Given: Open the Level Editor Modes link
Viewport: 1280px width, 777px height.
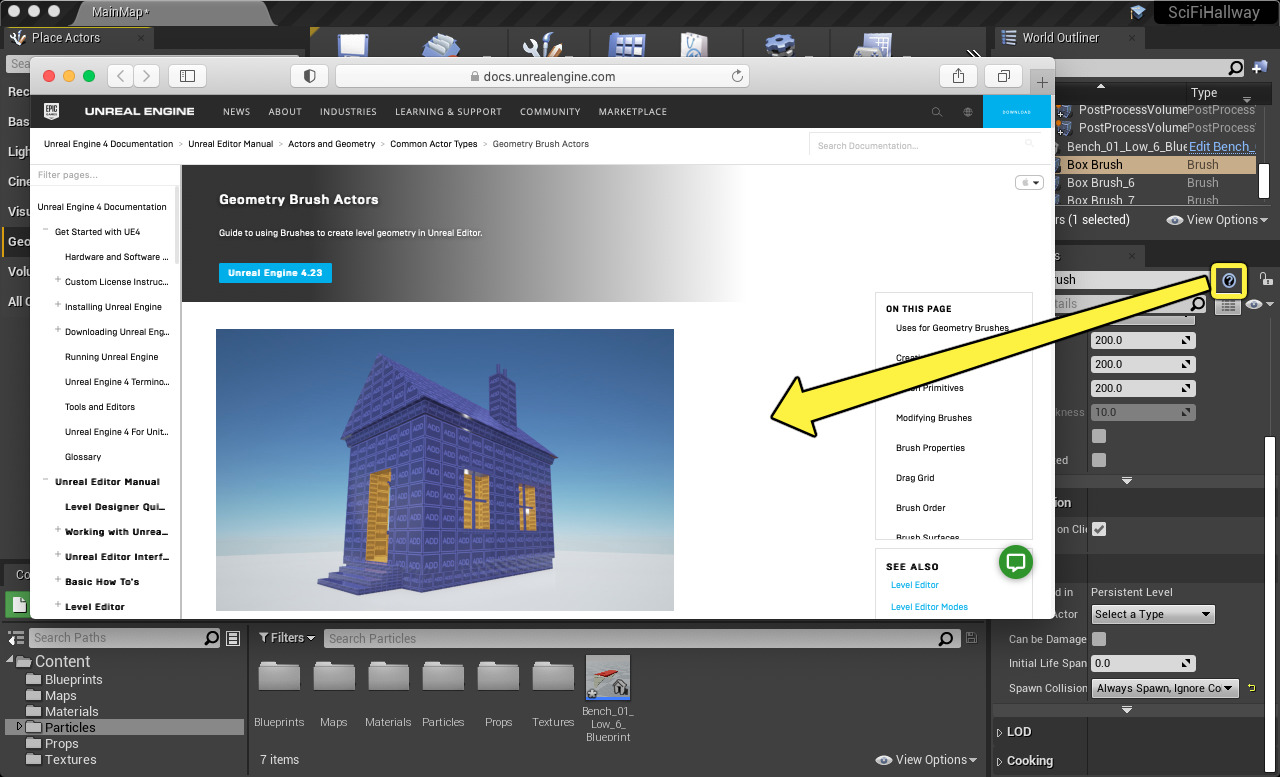Looking at the screenshot, I should click(929, 607).
